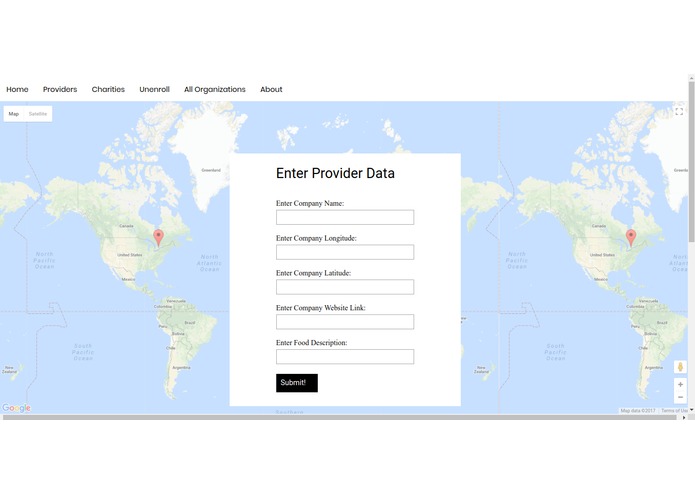Open All Organizations page
695x494 pixels.
tap(215, 89)
